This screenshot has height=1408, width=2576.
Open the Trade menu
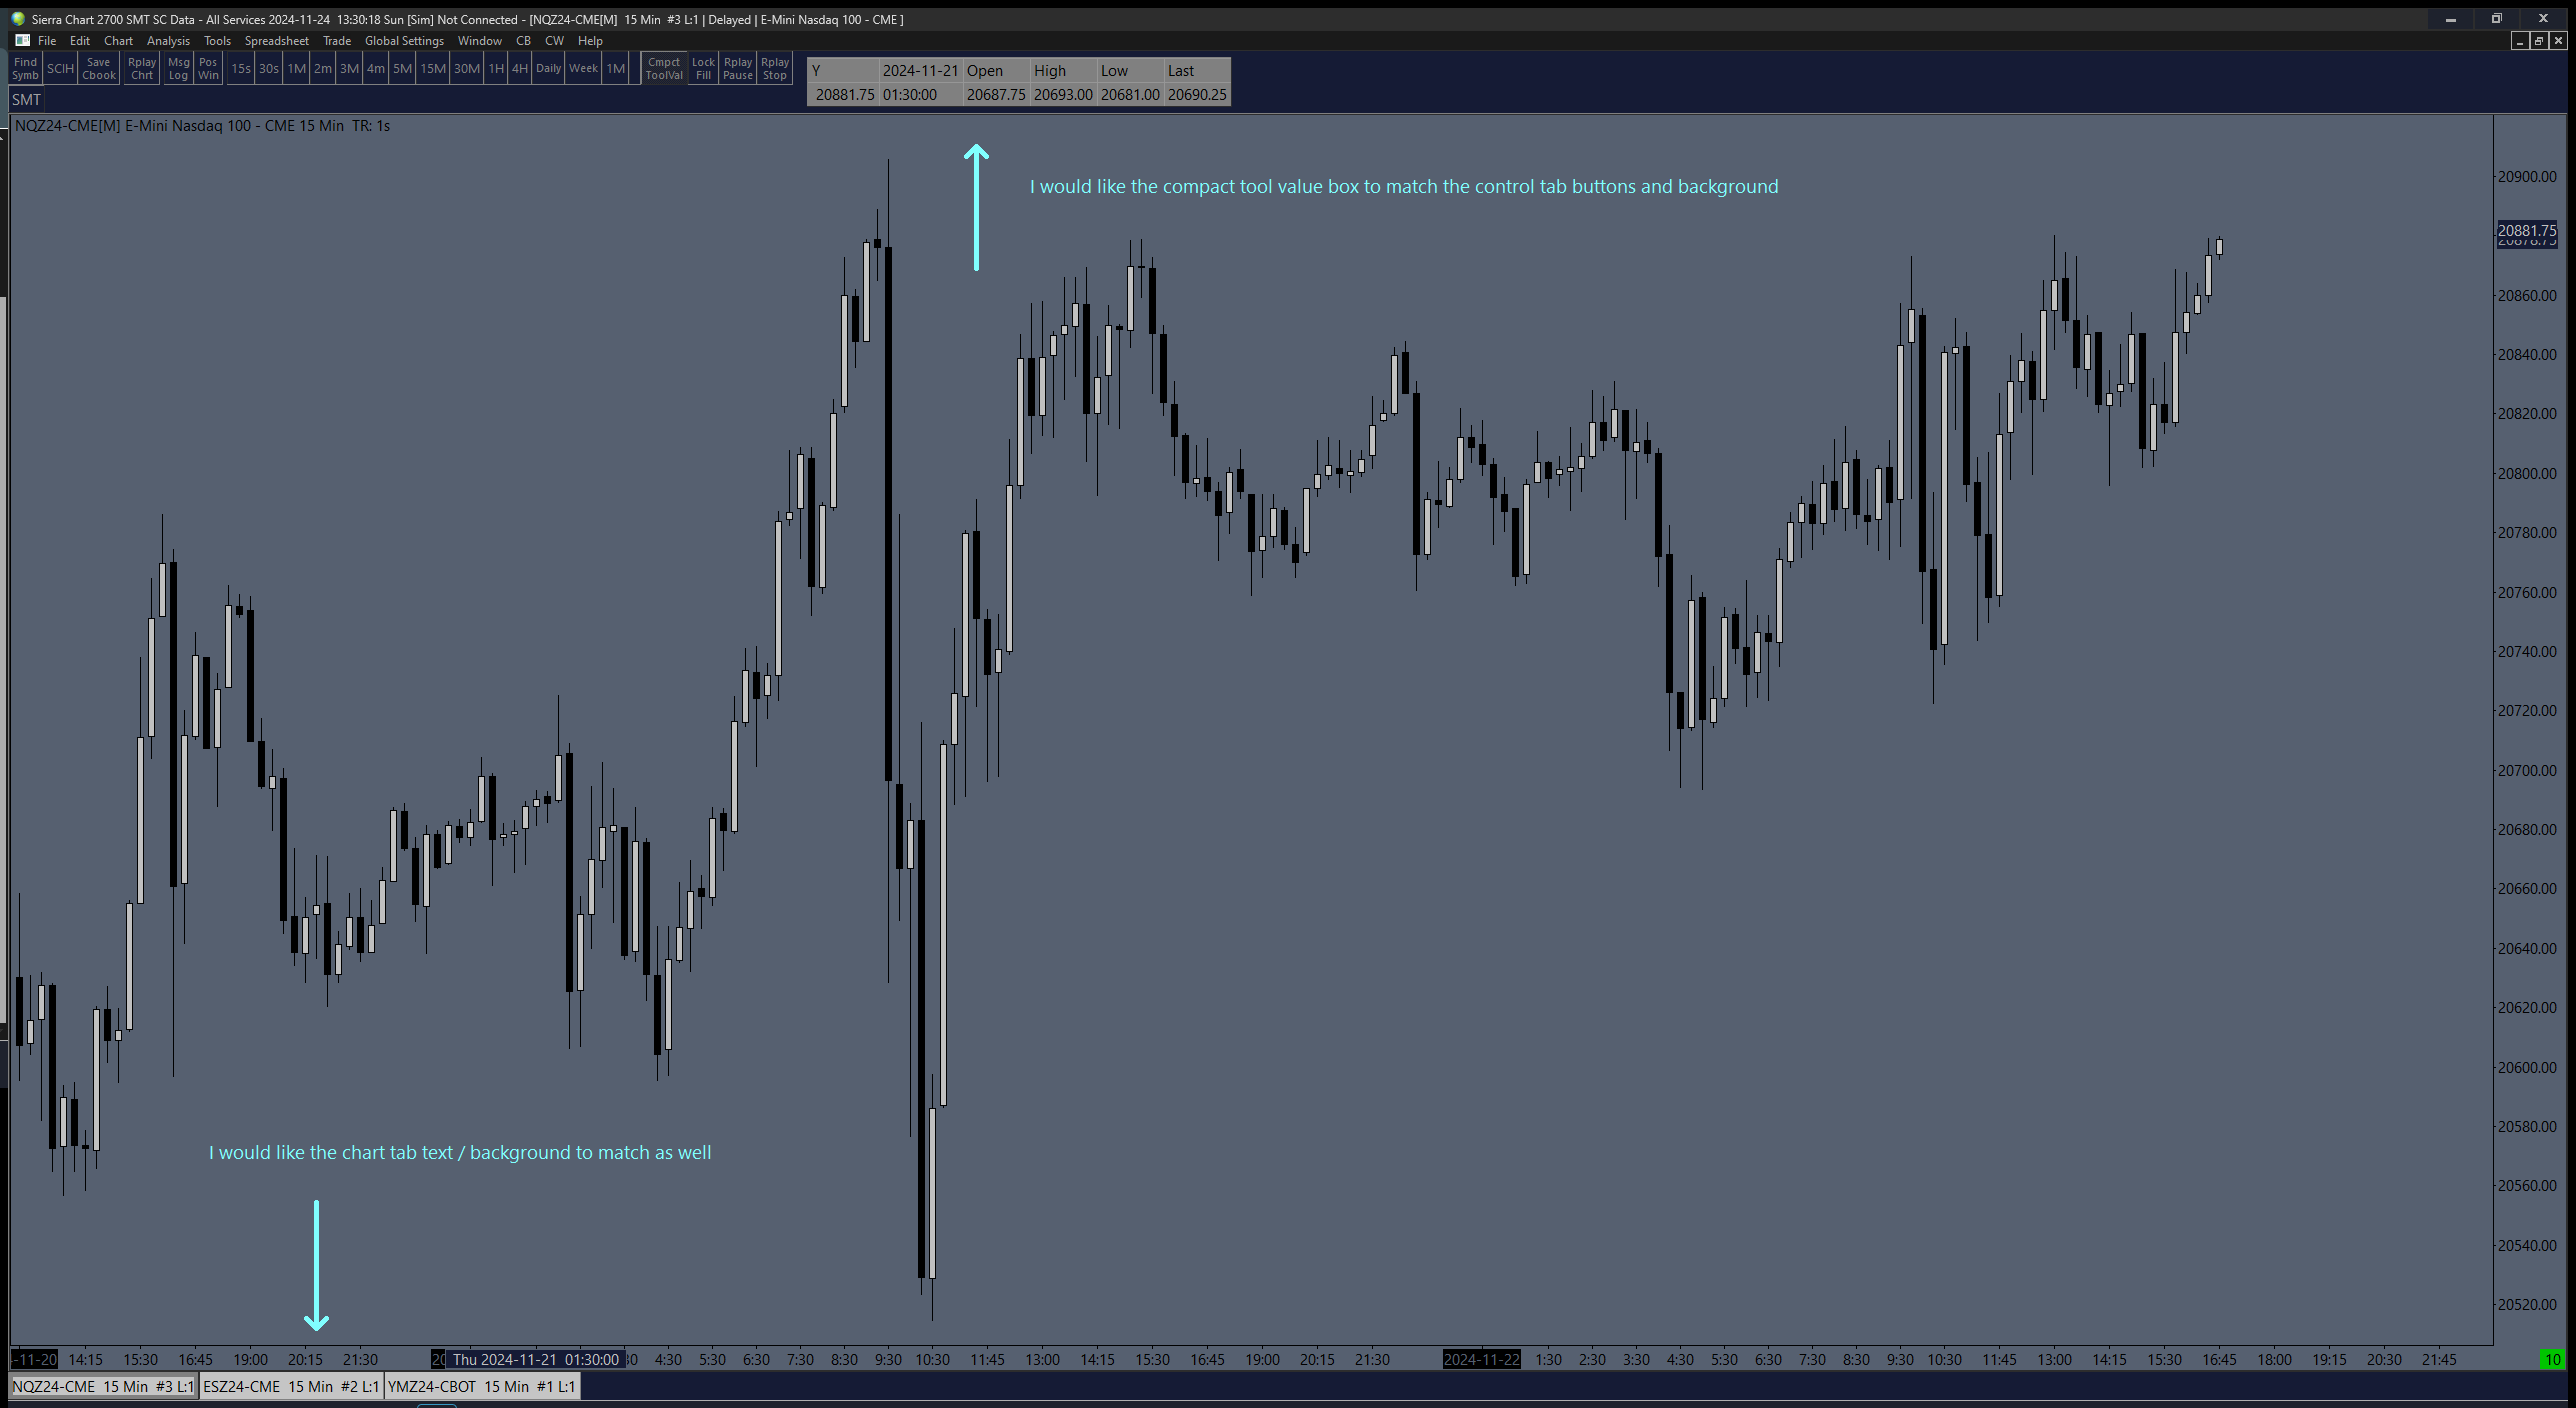336,41
